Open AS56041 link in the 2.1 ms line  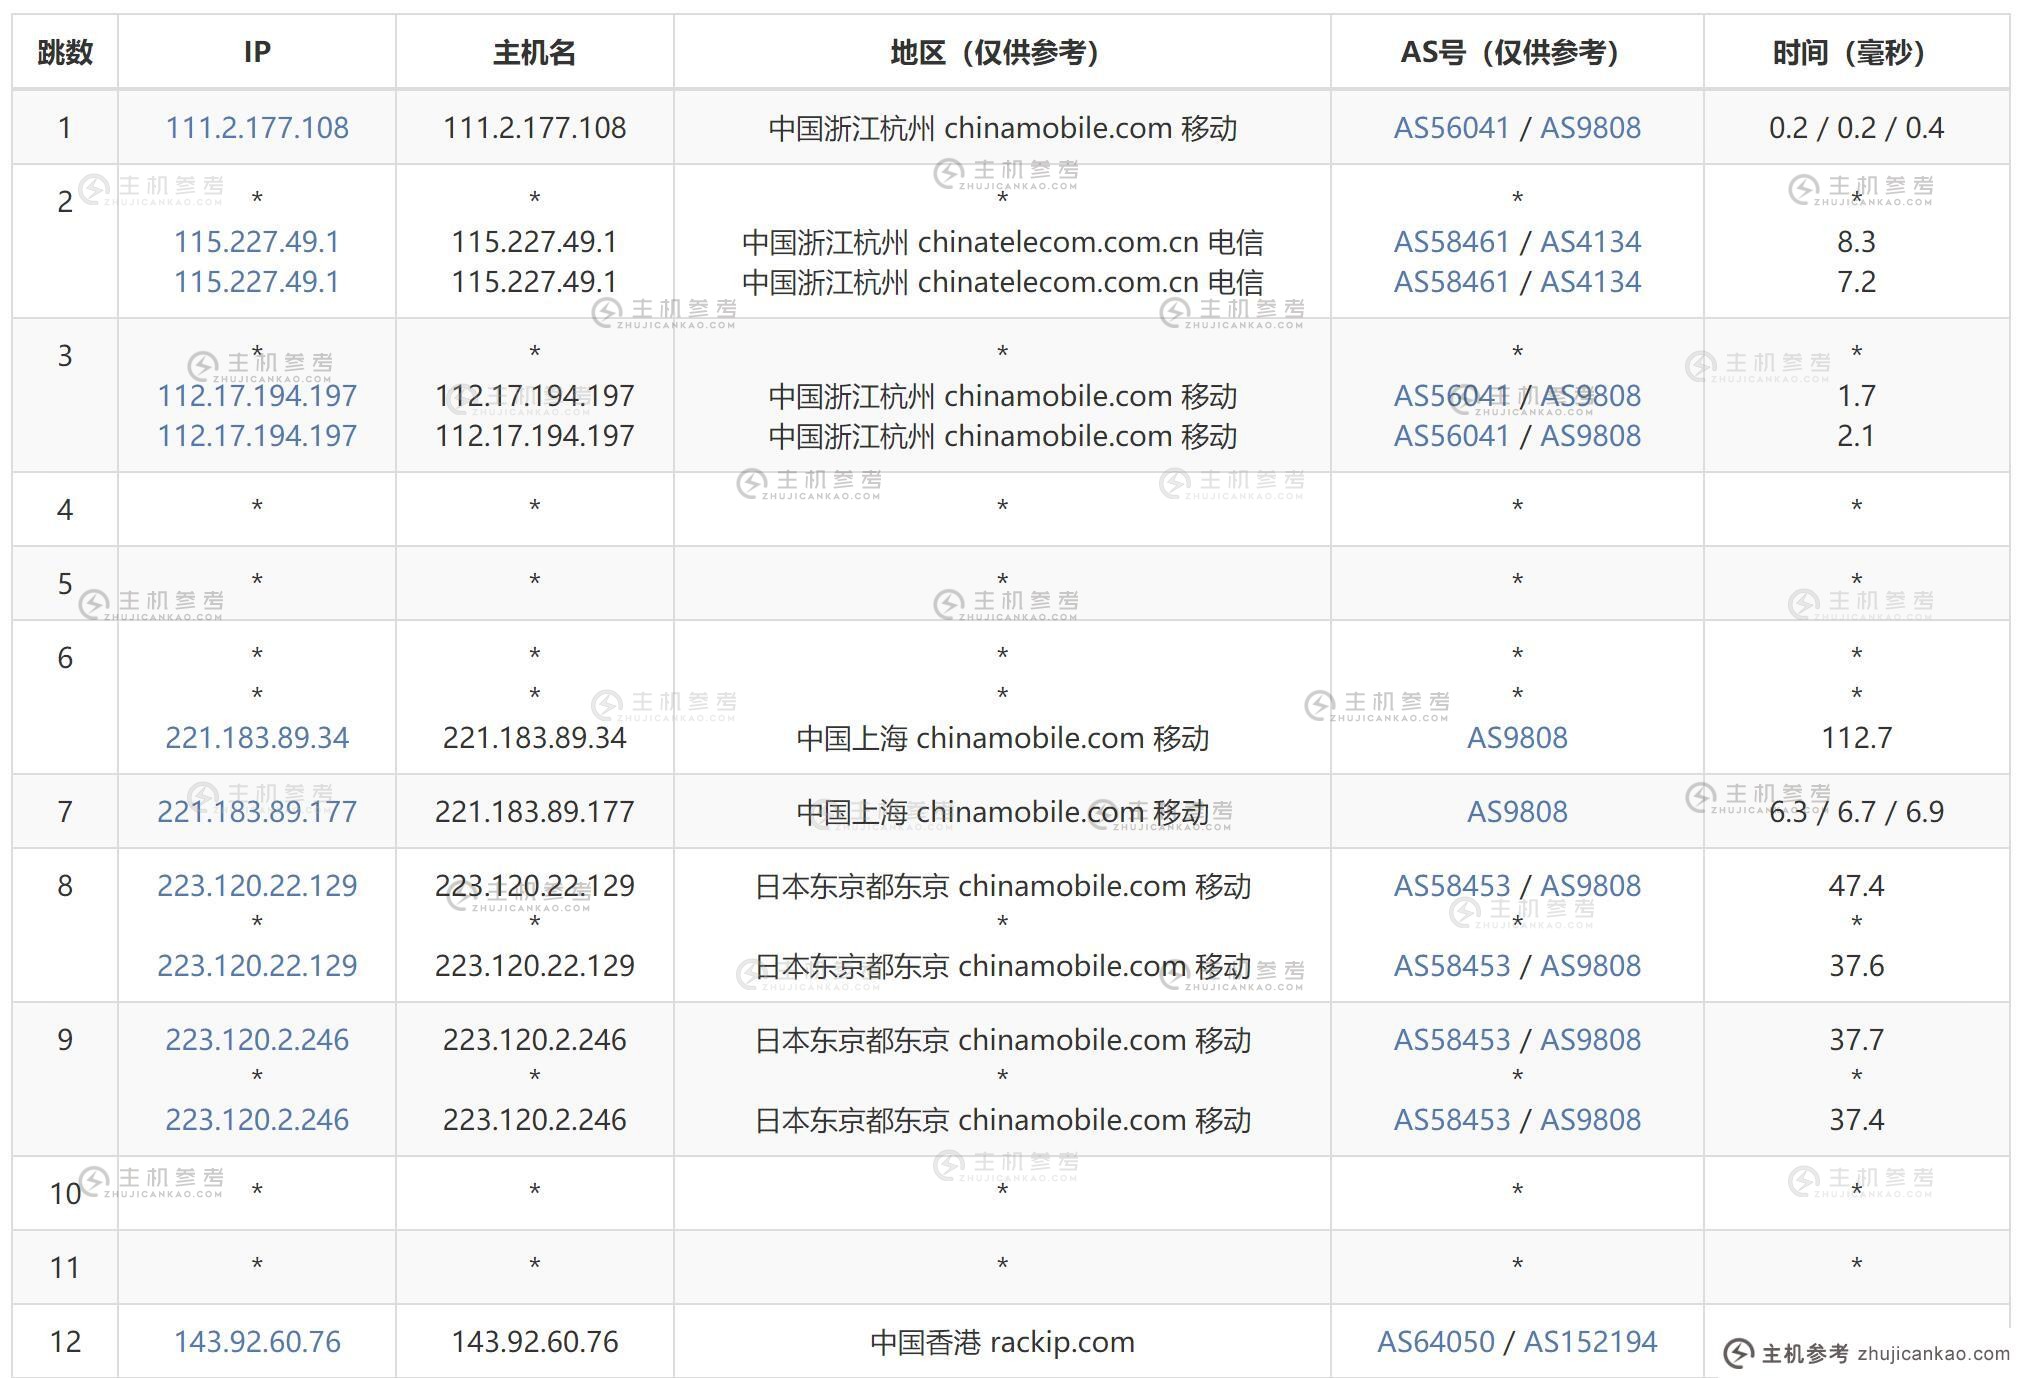coord(1451,436)
